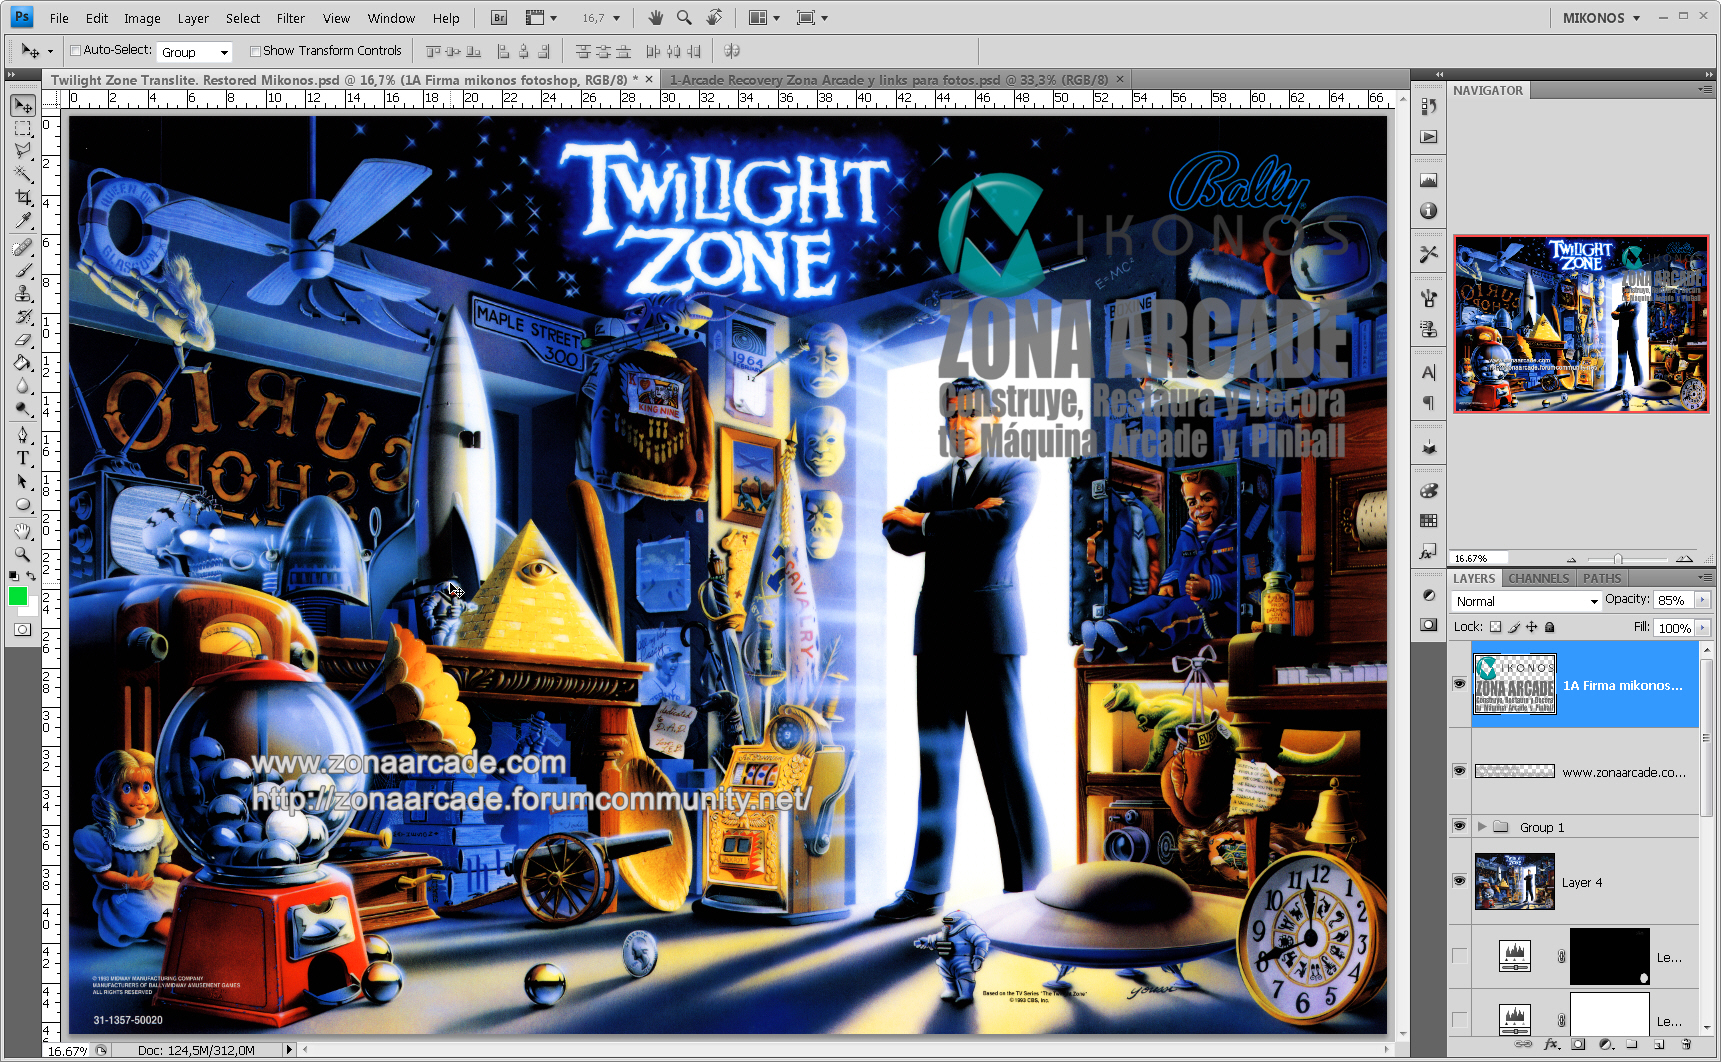Image resolution: width=1721 pixels, height=1062 pixels.
Task: Open the Filter menu
Action: tap(290, 17)
